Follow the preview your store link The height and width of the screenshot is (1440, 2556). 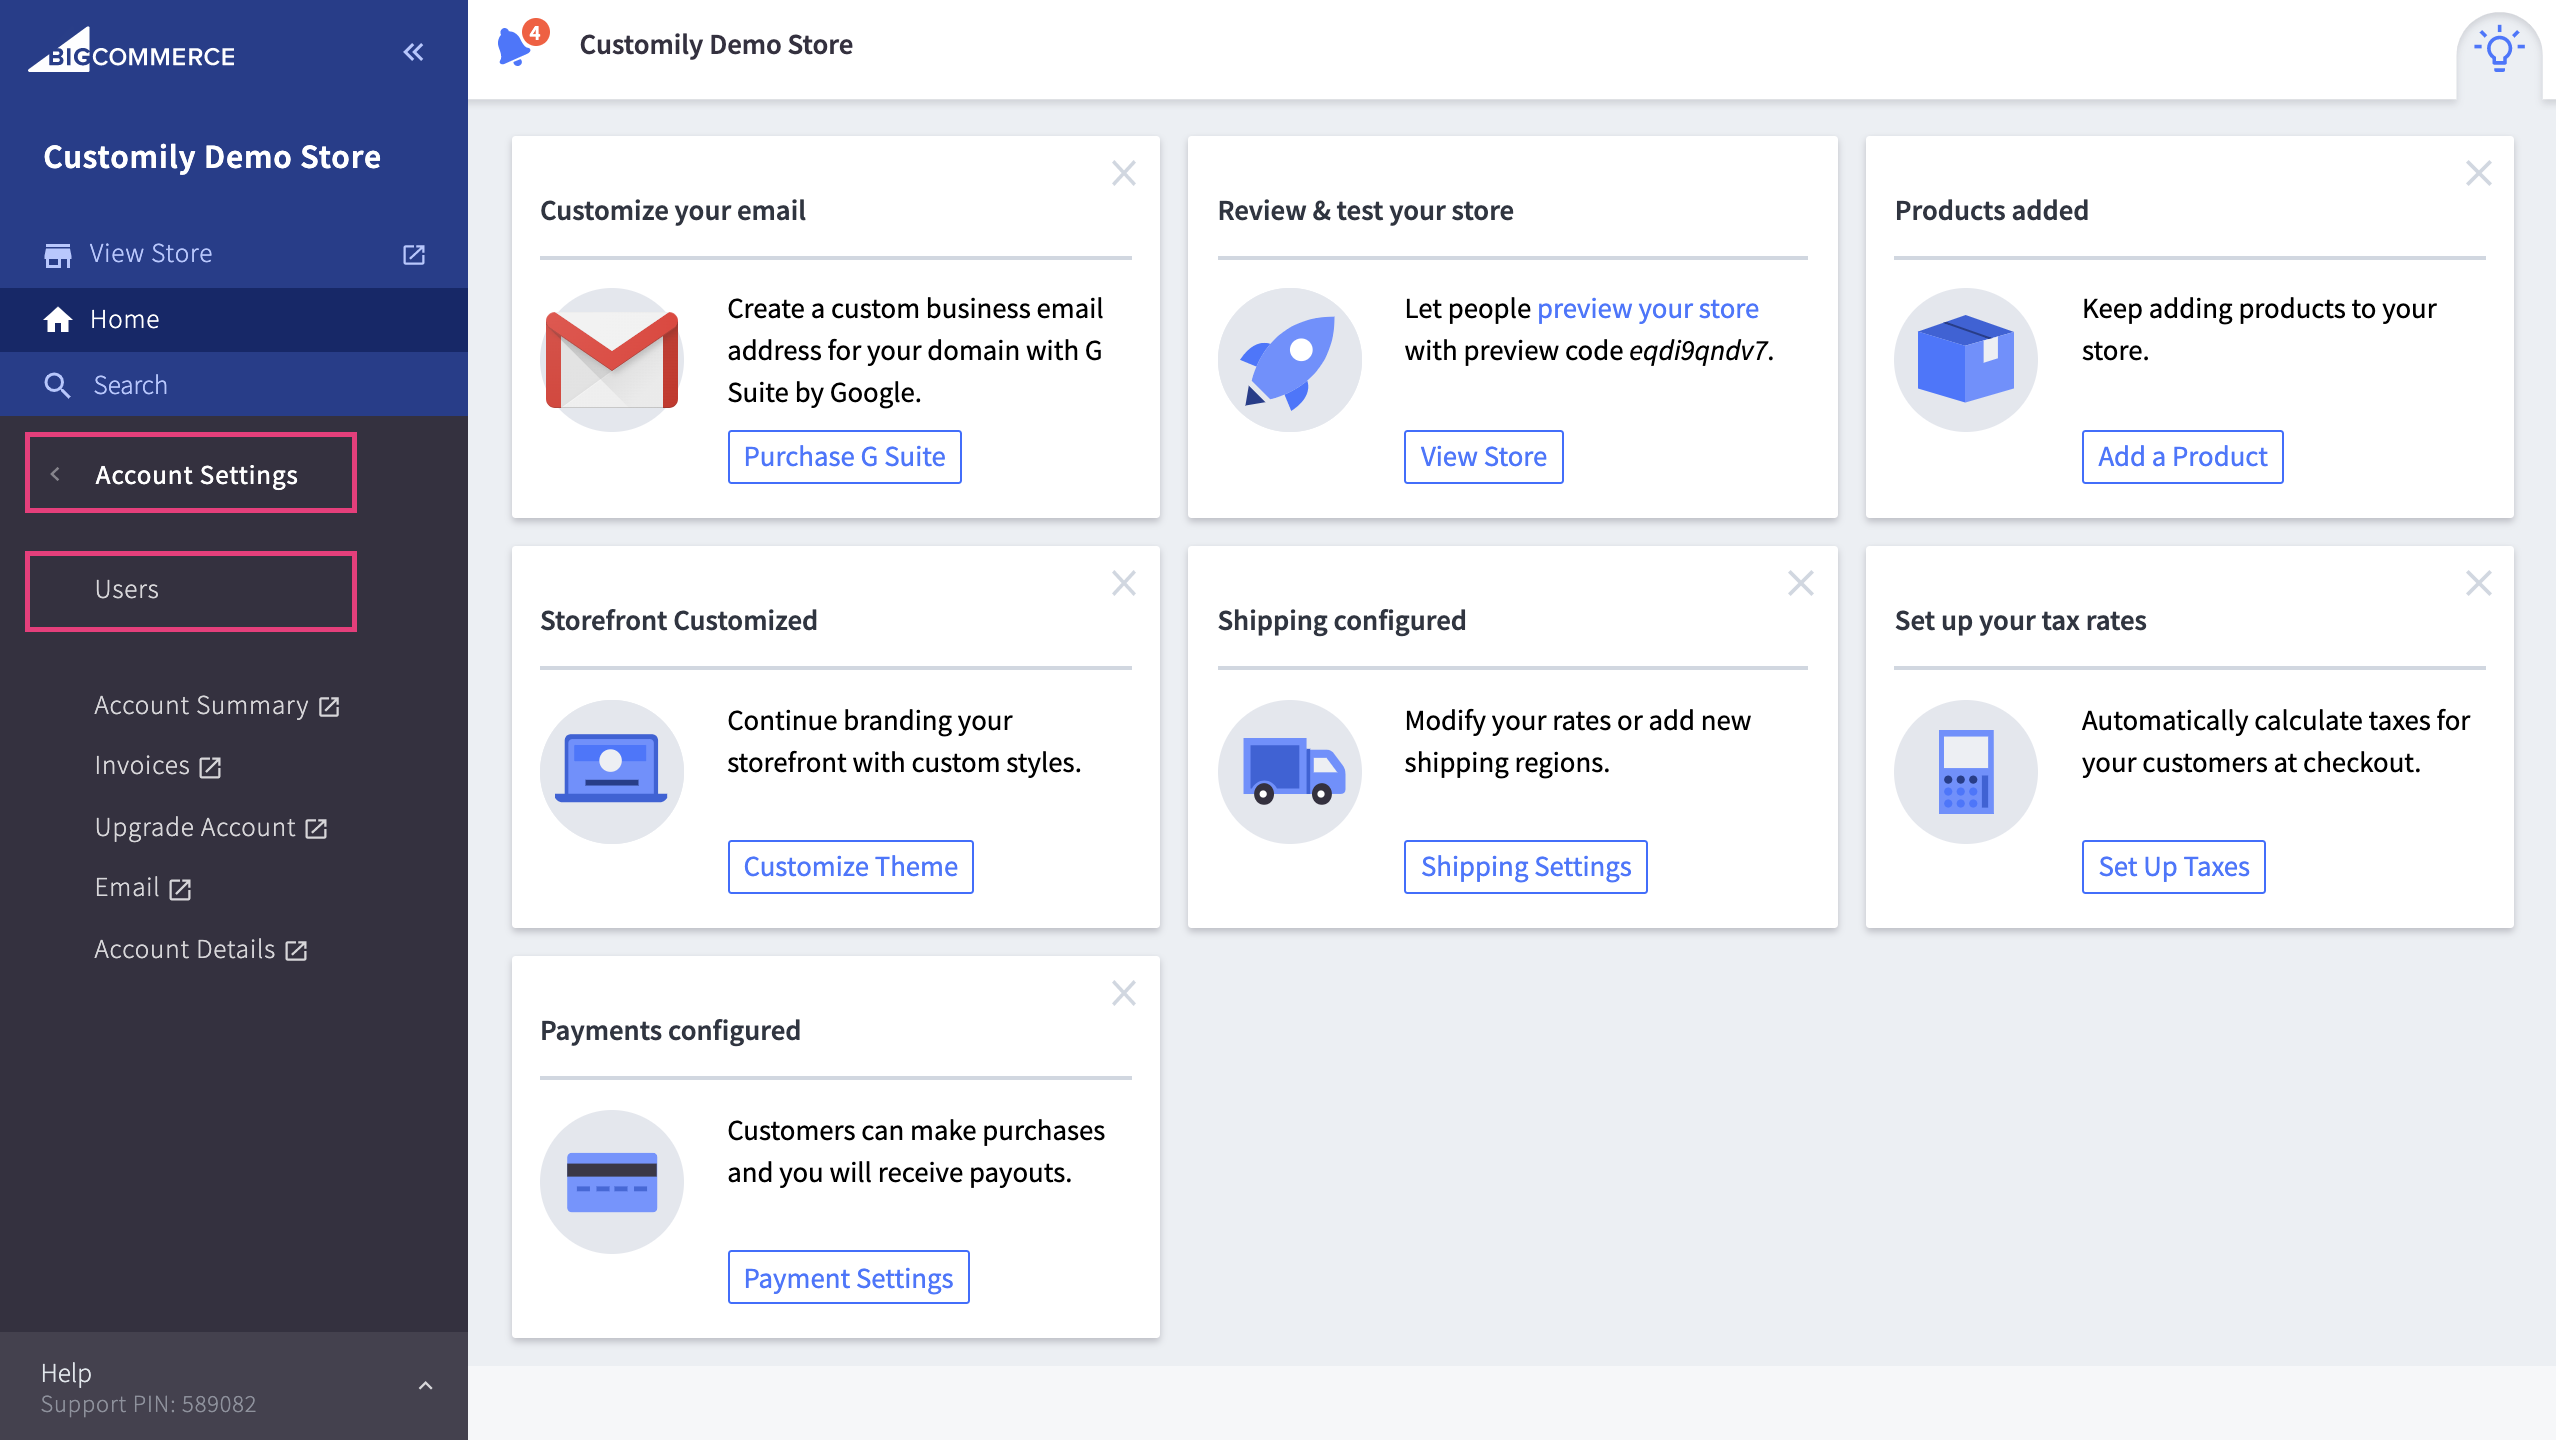[1647, 309]
